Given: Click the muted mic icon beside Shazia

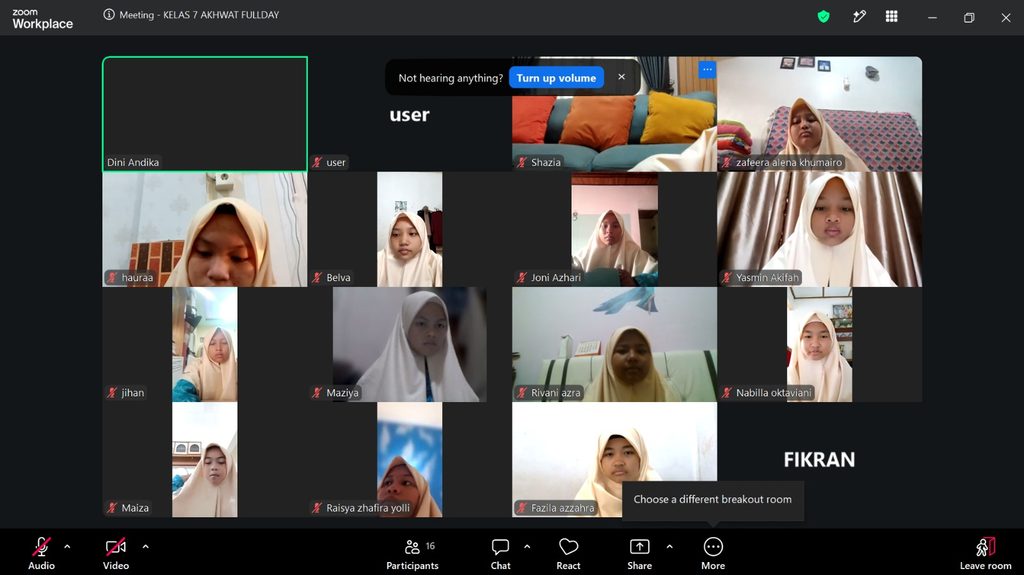Looking at the screenshot, I should (x=522, y=162).
